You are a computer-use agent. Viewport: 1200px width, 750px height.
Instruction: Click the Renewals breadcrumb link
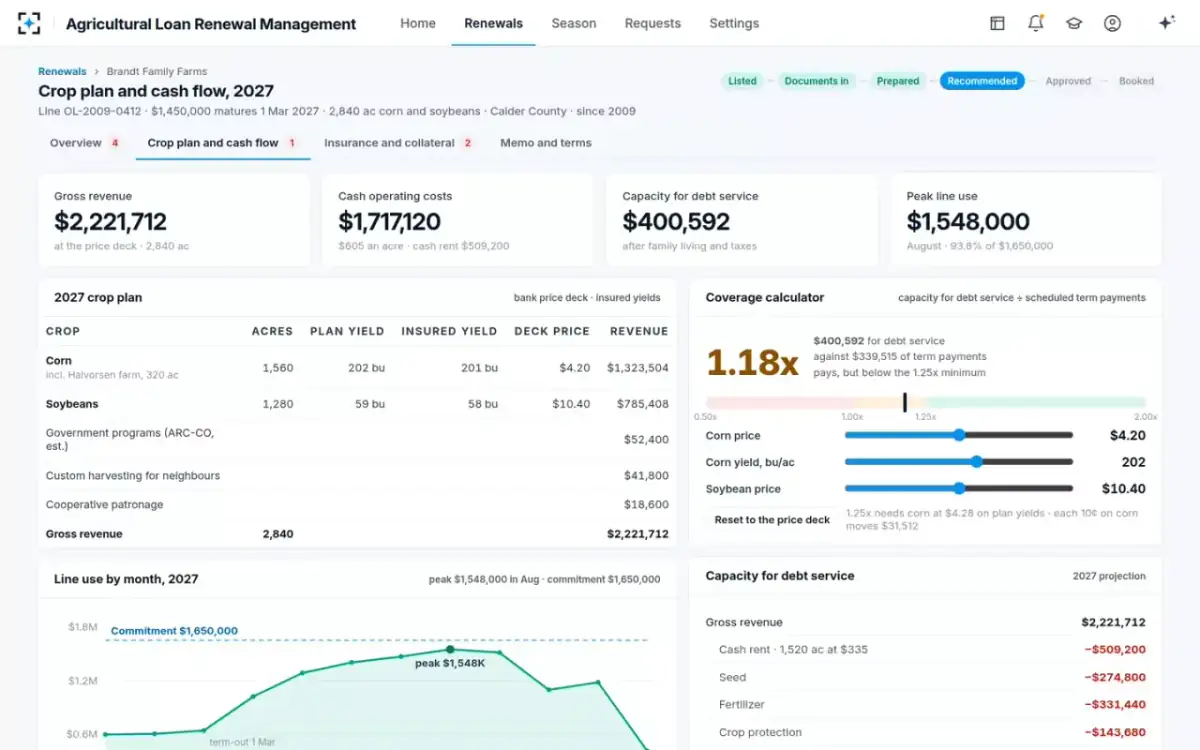(x=62, y=72)
